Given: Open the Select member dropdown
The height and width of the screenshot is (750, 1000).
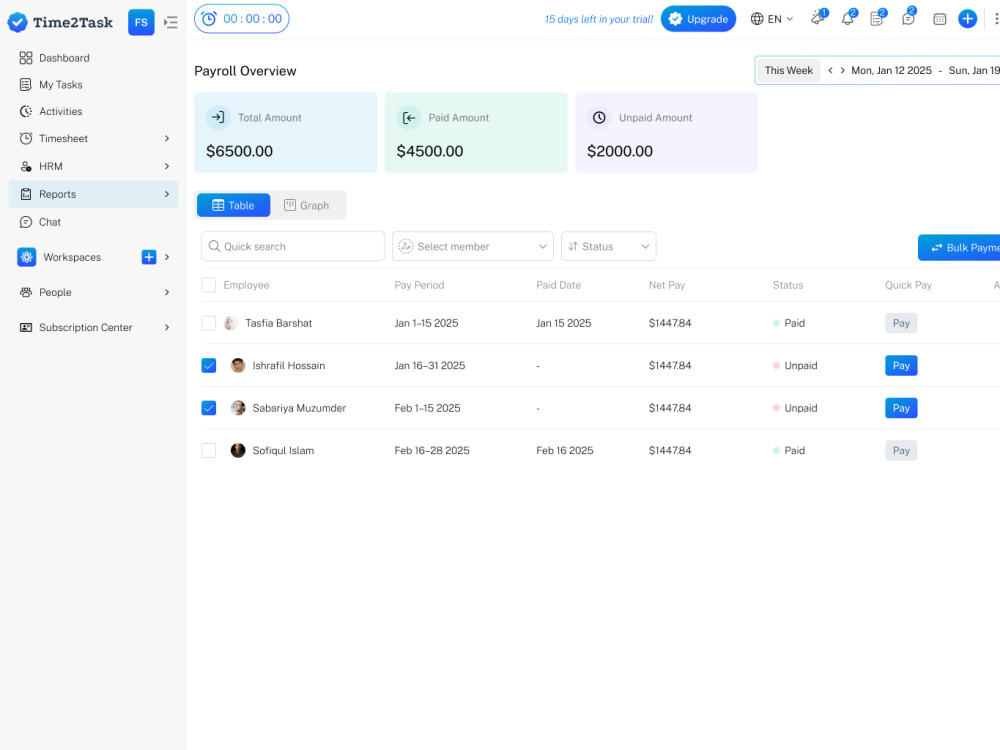Looking at the screenshot, I should click(x=473, y=246).
